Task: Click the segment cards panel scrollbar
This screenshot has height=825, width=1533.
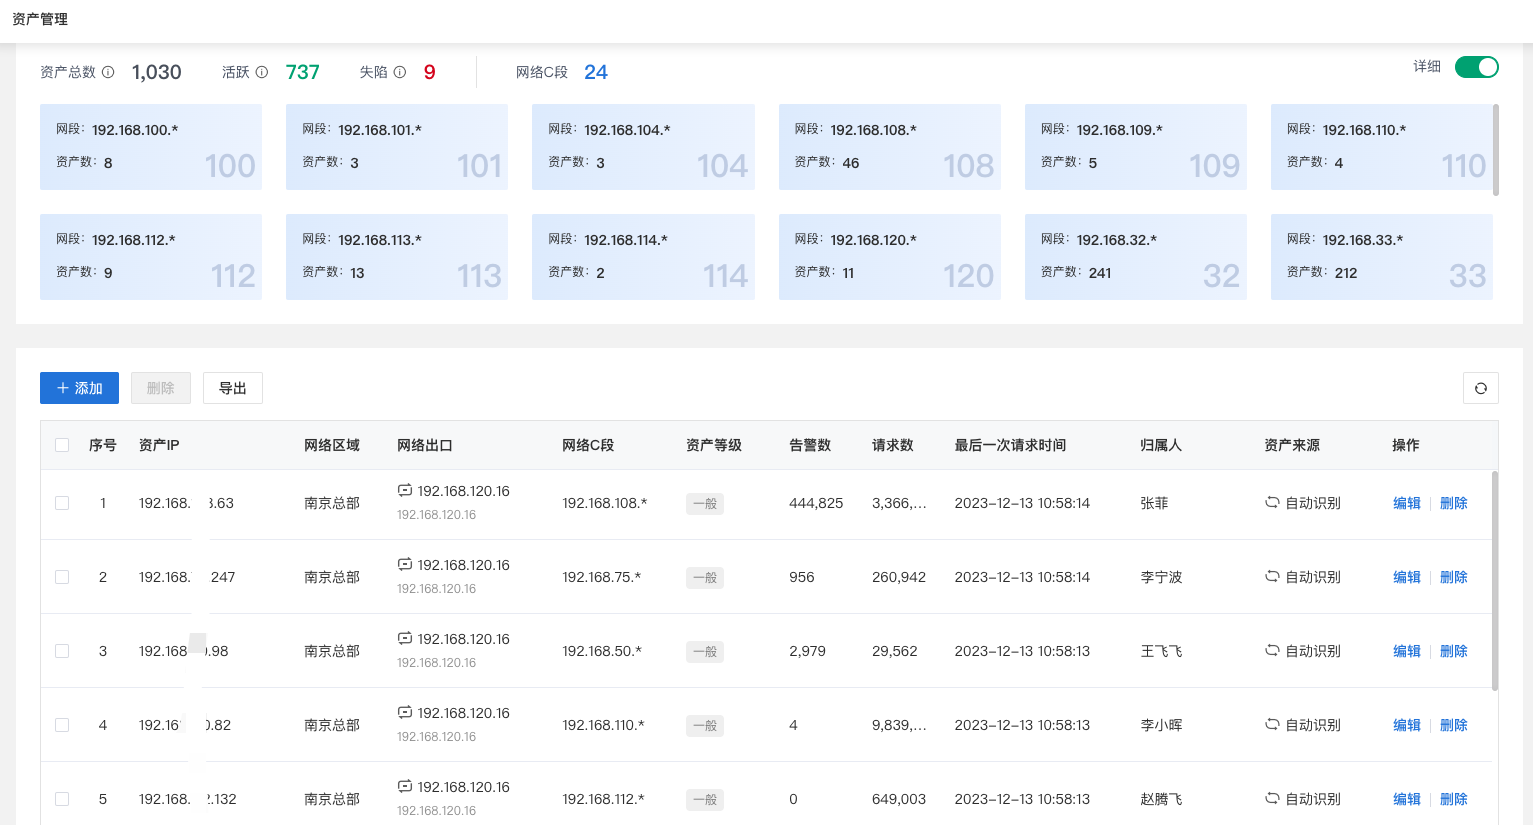Action: point(1496,150)
